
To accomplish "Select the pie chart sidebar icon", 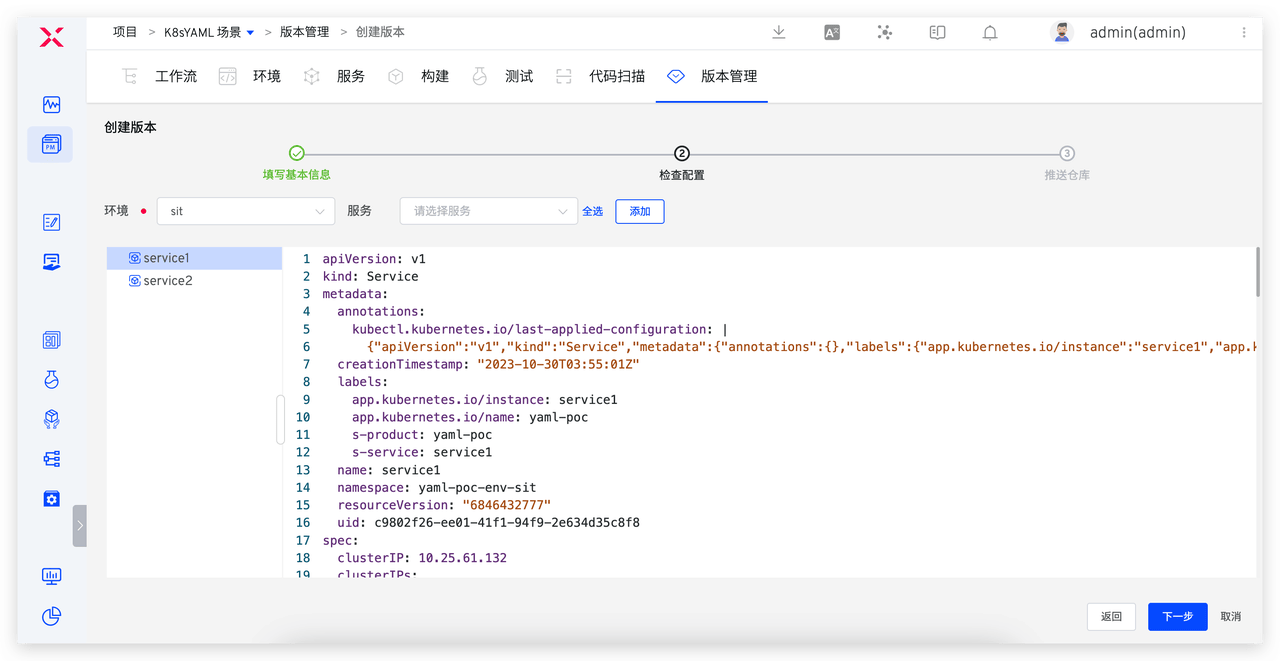I will pyautogui.click(x=51, y=616).
